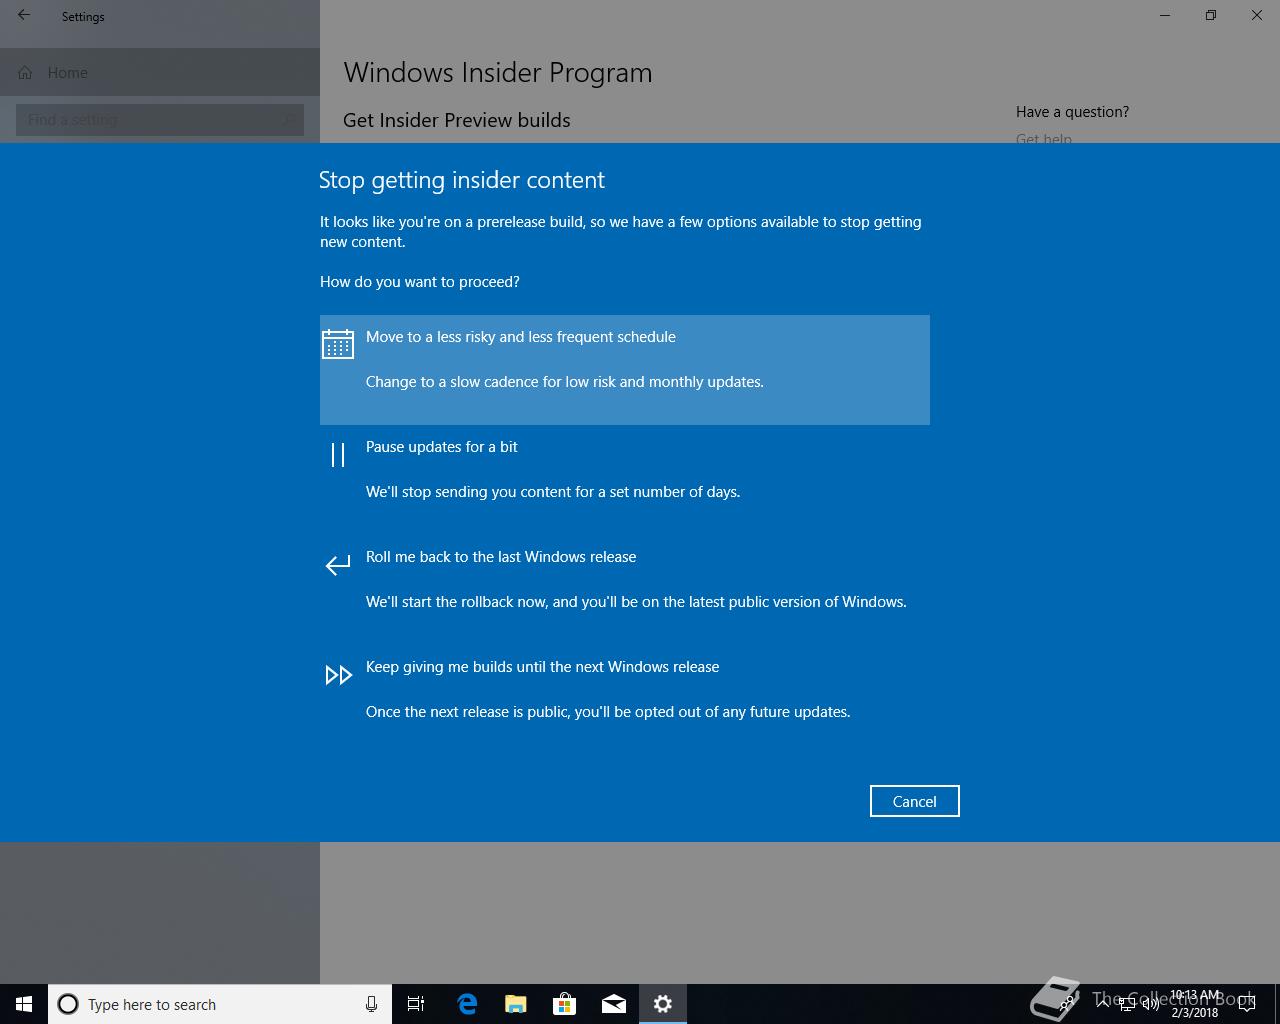The height and width of the screenshot is (1024, 1280).
Task: Choose 'Move to a less risky and less frequent schedule'
Action: click(625, 370)
